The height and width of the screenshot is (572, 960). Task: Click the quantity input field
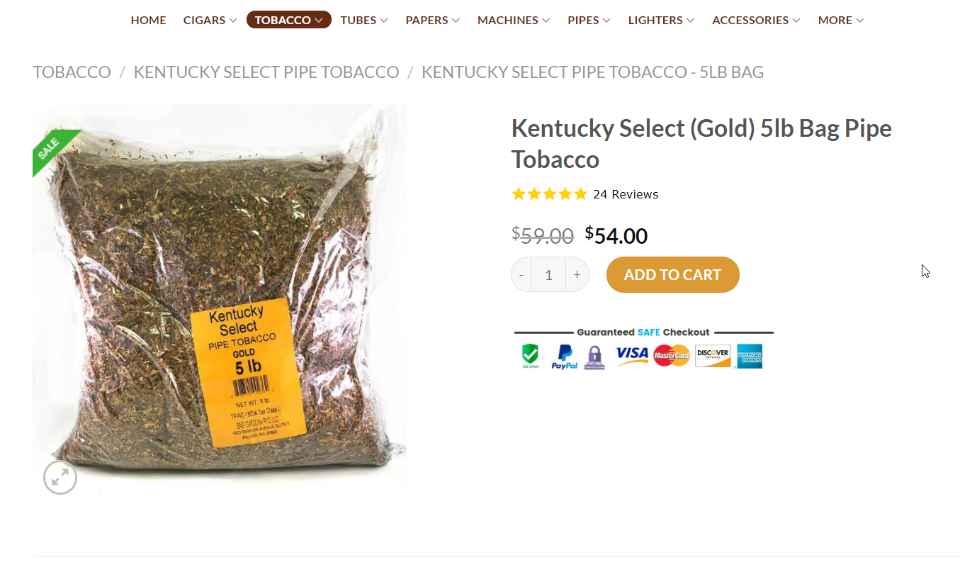pos(548,275)
